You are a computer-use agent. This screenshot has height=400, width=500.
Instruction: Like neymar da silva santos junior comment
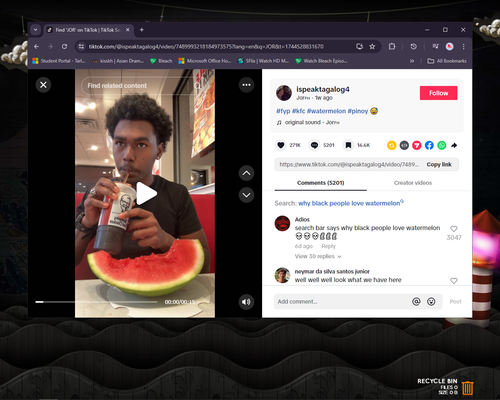[x=454, y=281]
